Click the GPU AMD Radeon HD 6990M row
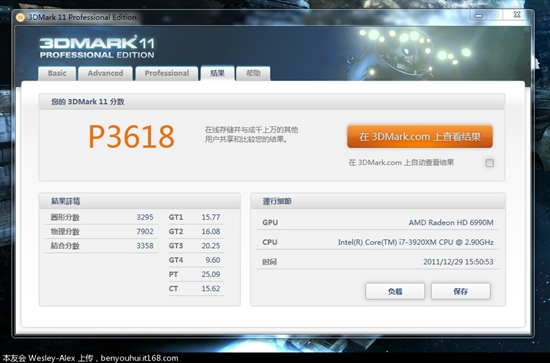 tap(378, 222)
